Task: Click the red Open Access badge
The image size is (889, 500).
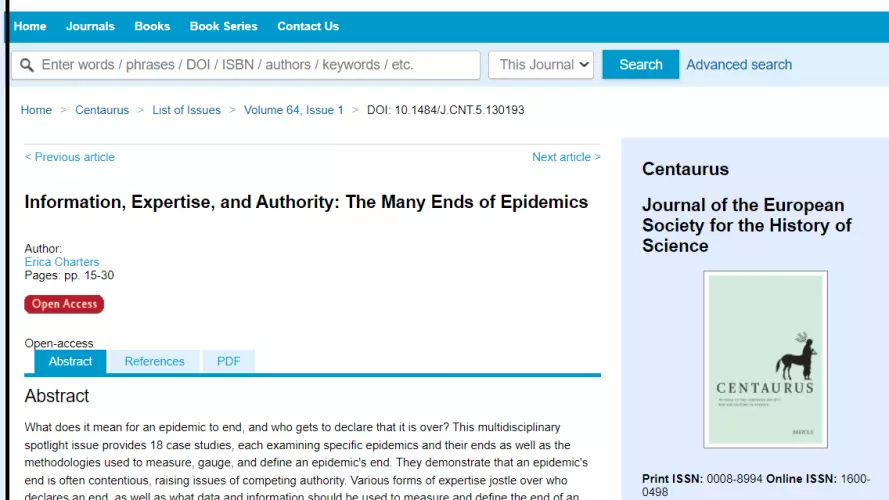Action: click(64, 304)
